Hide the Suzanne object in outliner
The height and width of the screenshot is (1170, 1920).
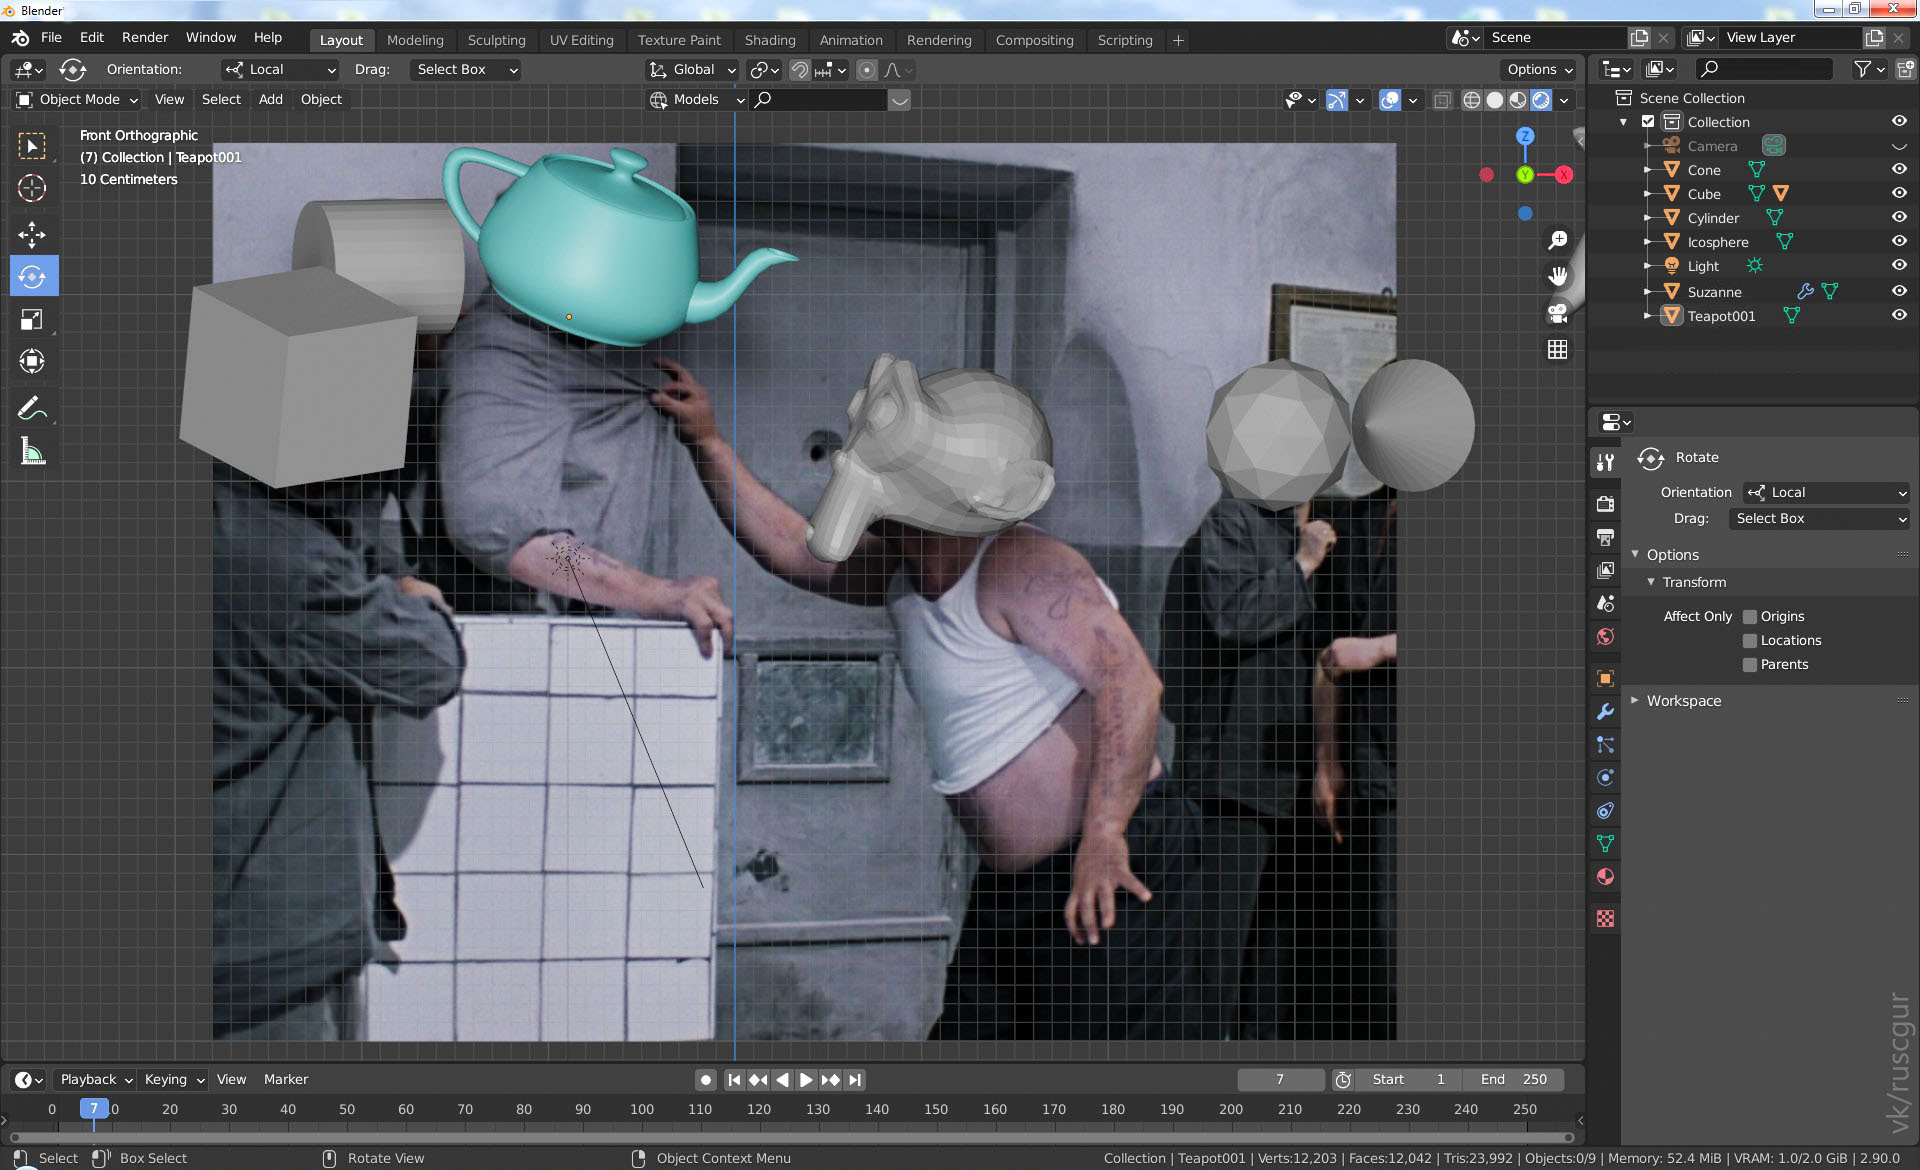(1898, 291)
